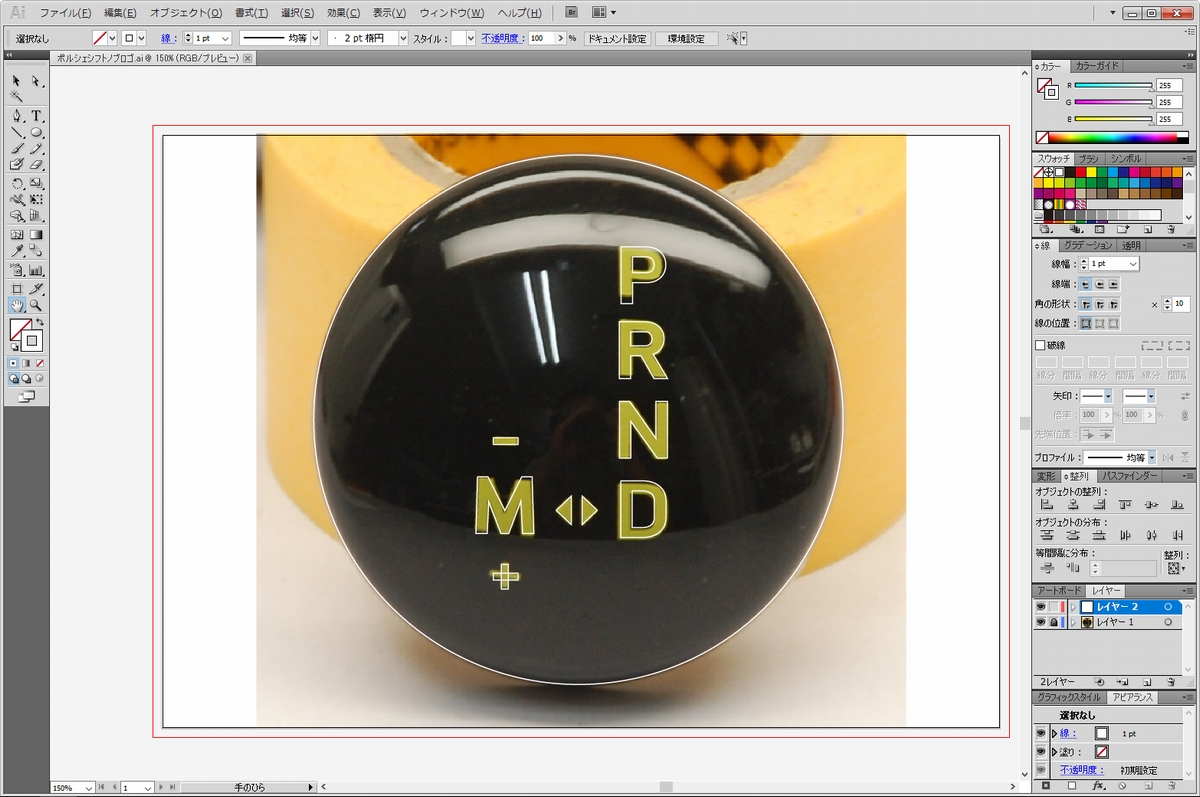Switch to the グラデーション panel tab
The width and height of the screenshot is (1200, 797).
coord(1087,245)
